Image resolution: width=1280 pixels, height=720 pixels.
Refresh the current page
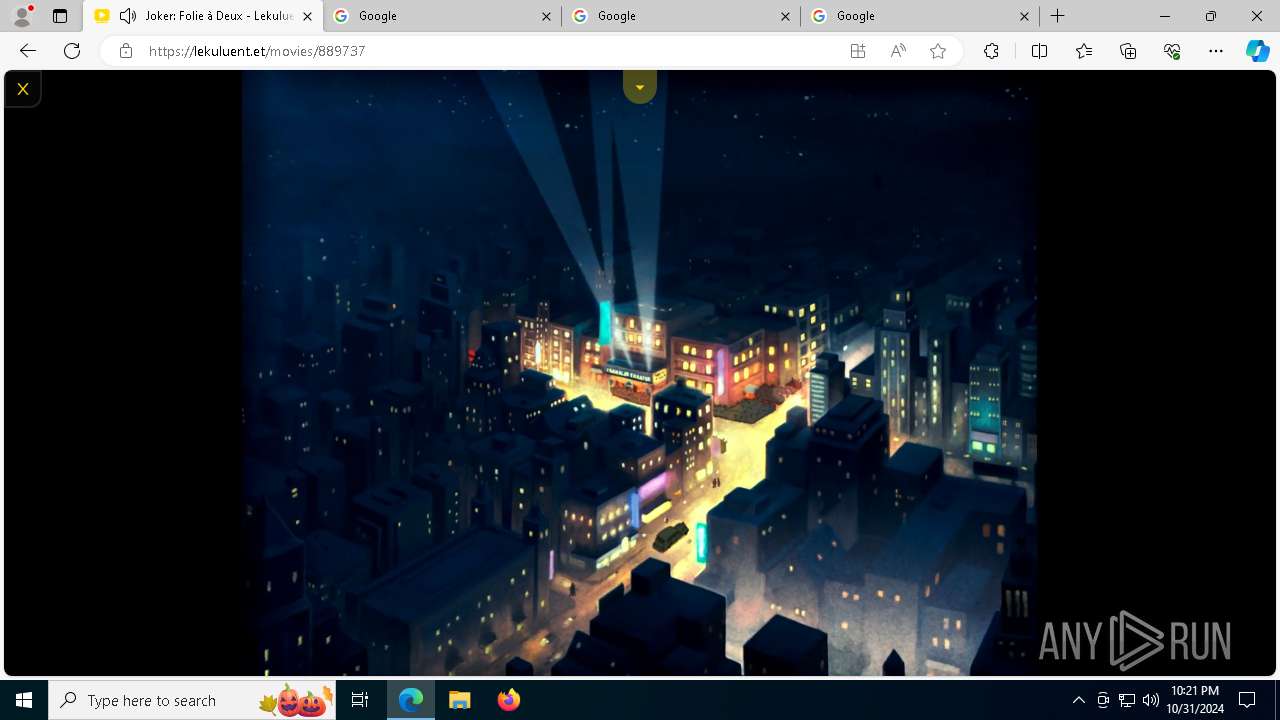(72, 51)
